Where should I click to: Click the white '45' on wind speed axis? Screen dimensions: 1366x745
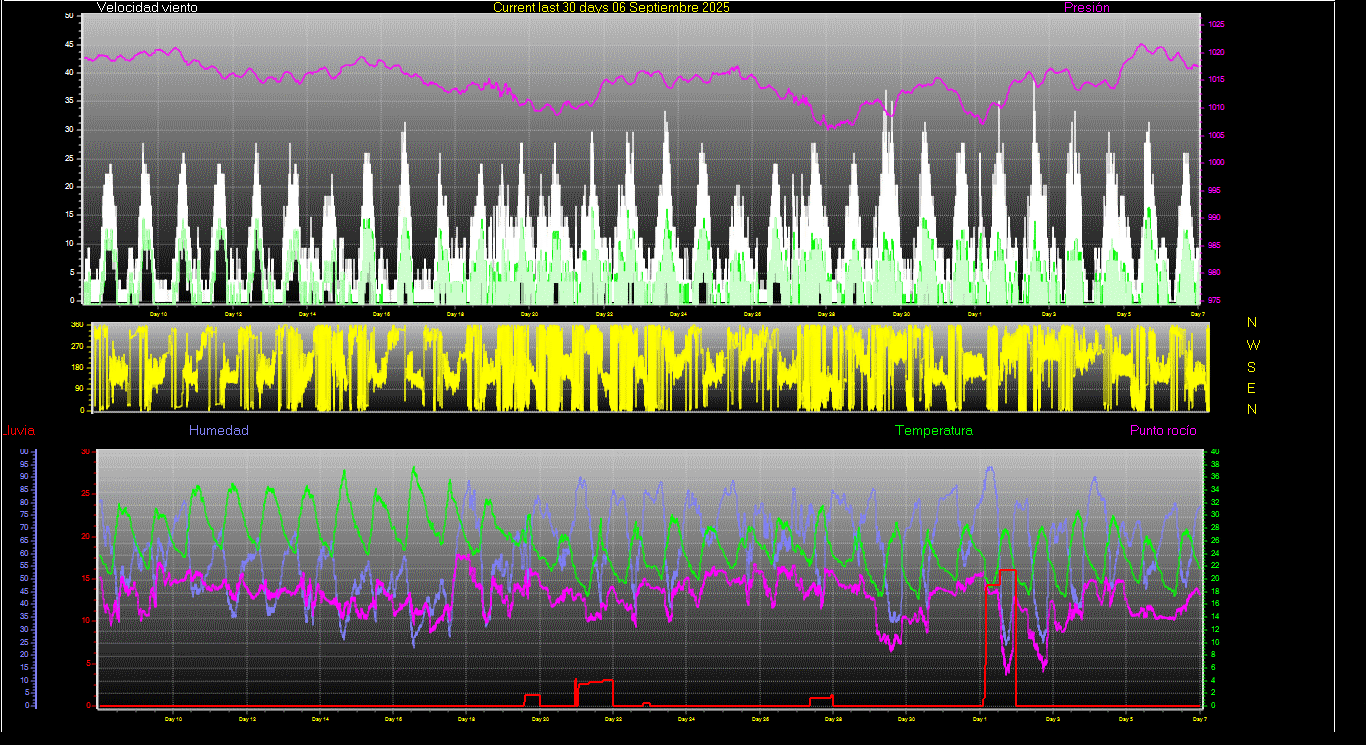[69, 44]
